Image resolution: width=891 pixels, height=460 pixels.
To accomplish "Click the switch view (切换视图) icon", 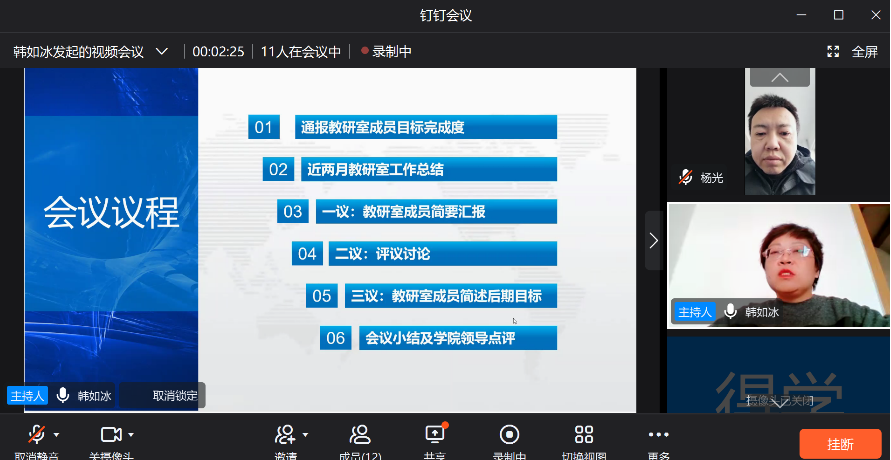I will tap(584, 435).
